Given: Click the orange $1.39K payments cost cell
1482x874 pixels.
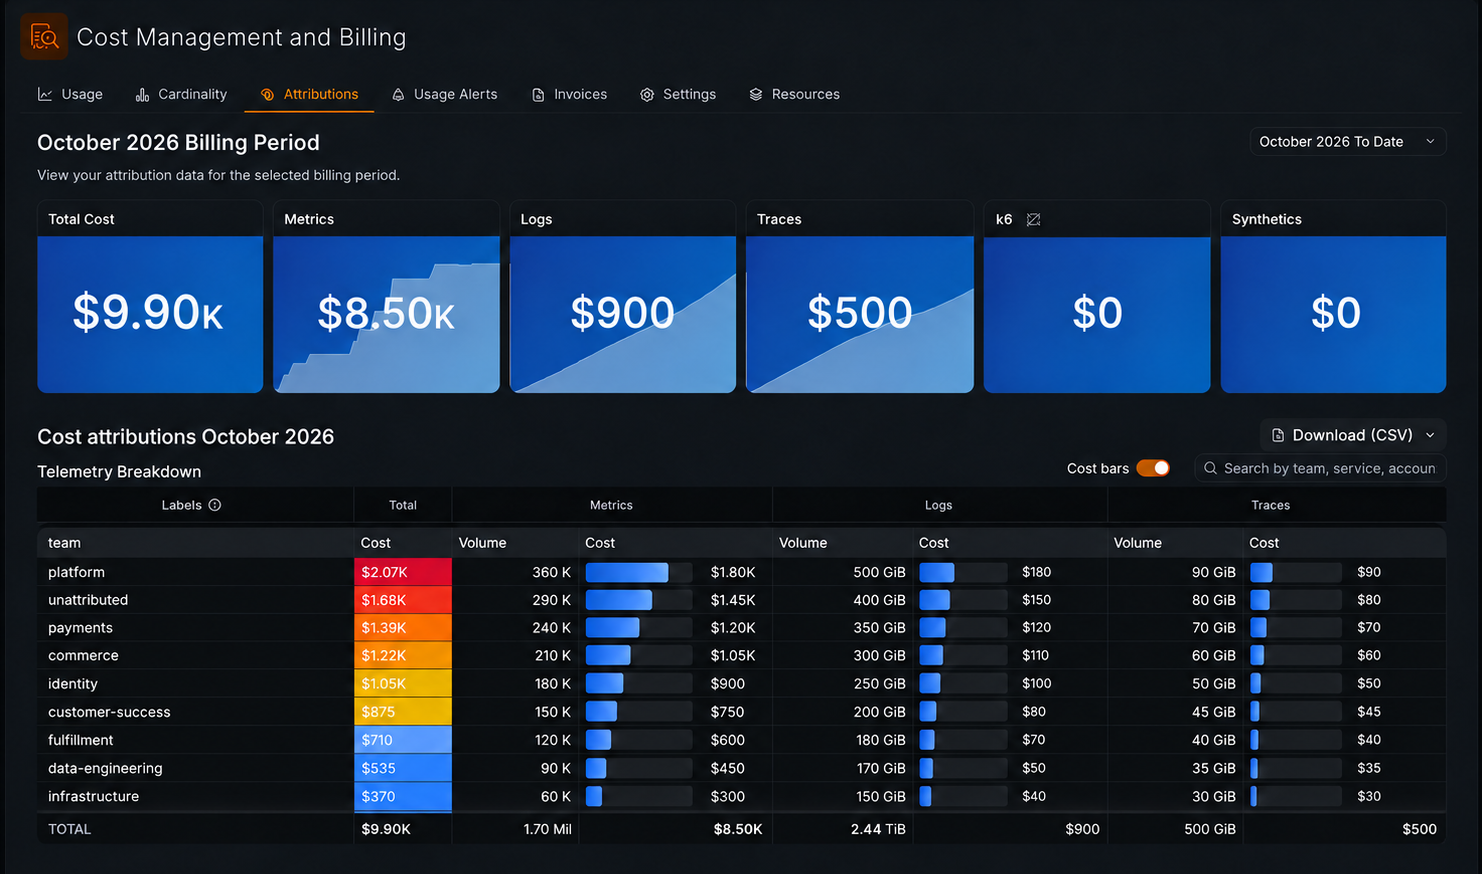Looking at the screenshot, I should (403, 628).
